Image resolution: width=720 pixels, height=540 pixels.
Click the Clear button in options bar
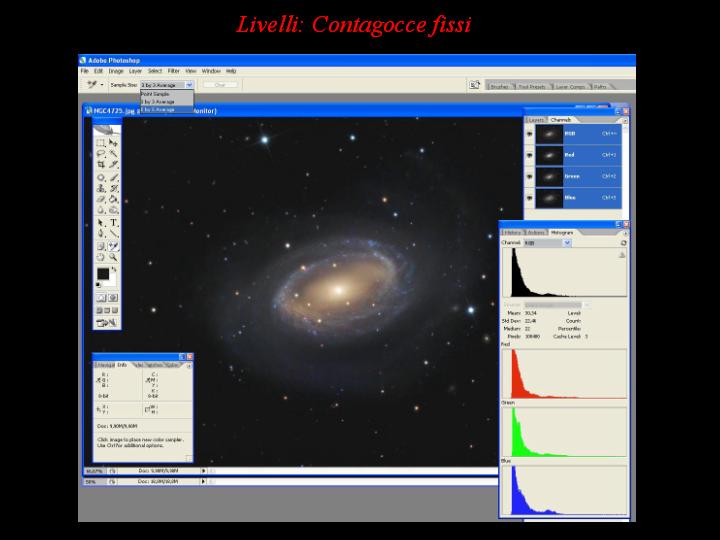[x=220, y=85]
